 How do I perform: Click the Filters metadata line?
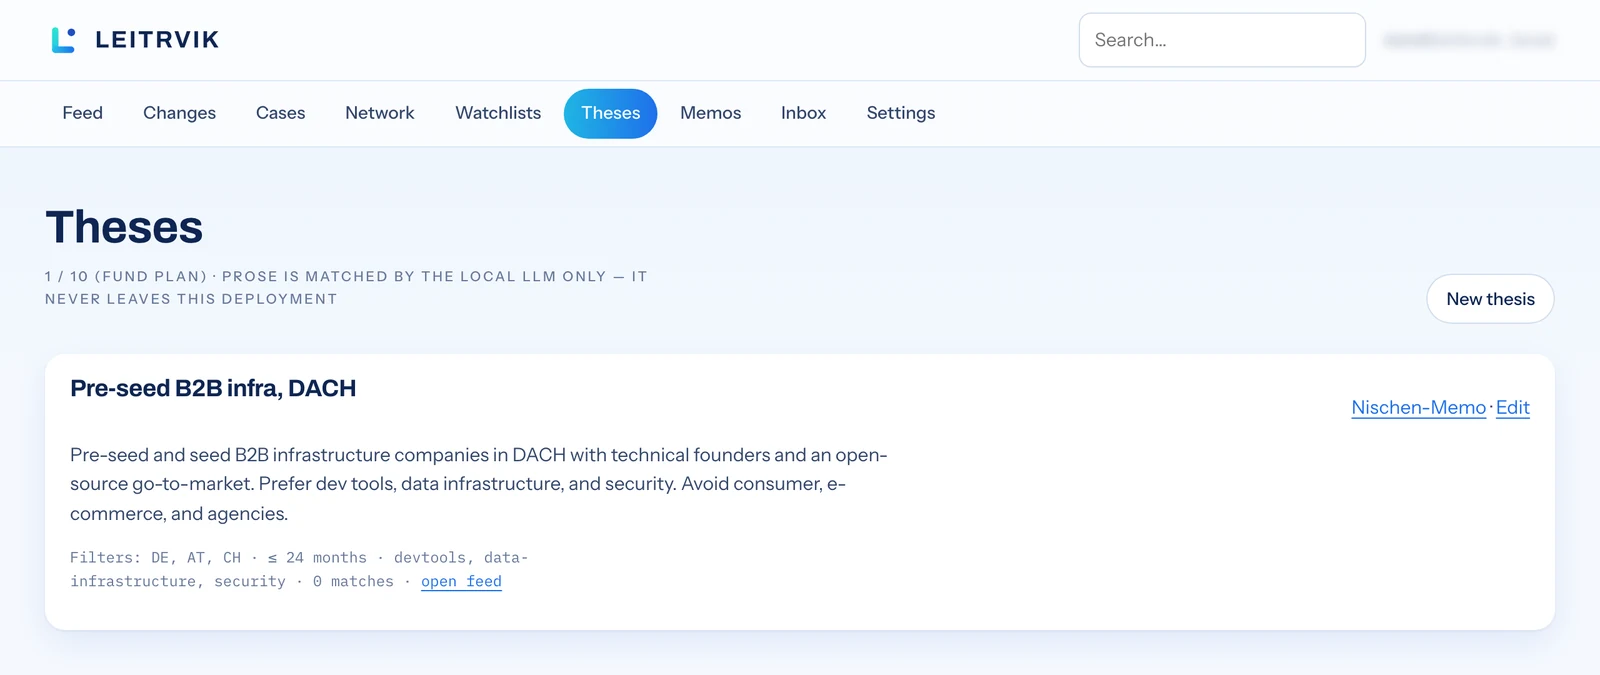pos(299,570)
